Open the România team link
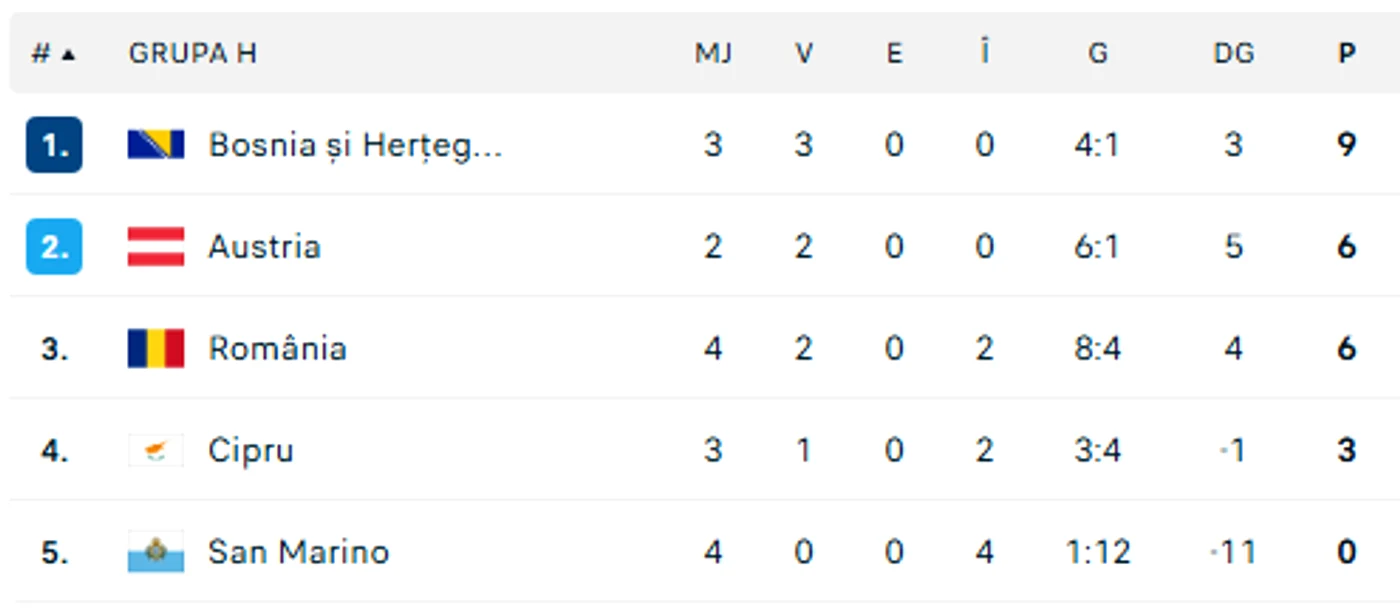This screenshot has width=1400, height=611. point(277,349)
